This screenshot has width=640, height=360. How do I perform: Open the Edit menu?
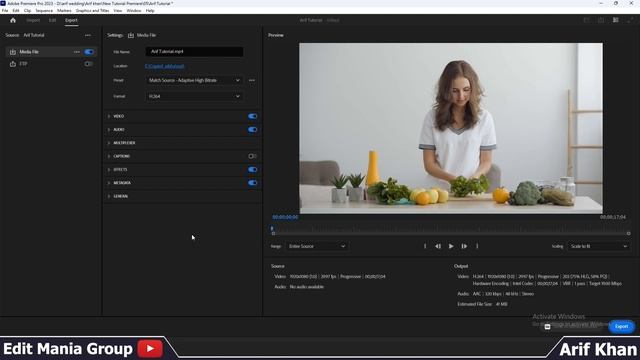click(16, 11)
